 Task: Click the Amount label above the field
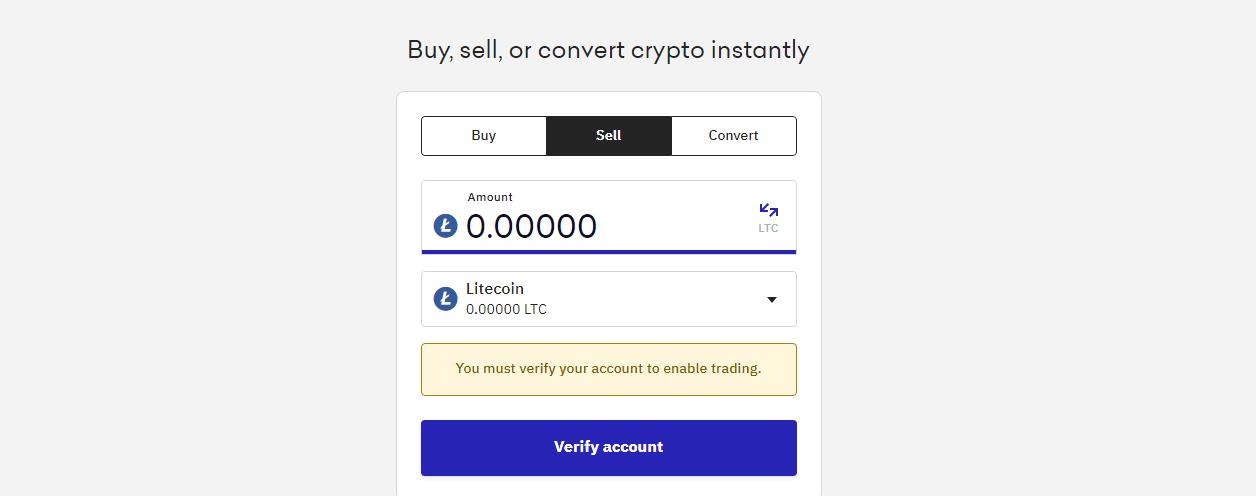[x=490, y=197]
